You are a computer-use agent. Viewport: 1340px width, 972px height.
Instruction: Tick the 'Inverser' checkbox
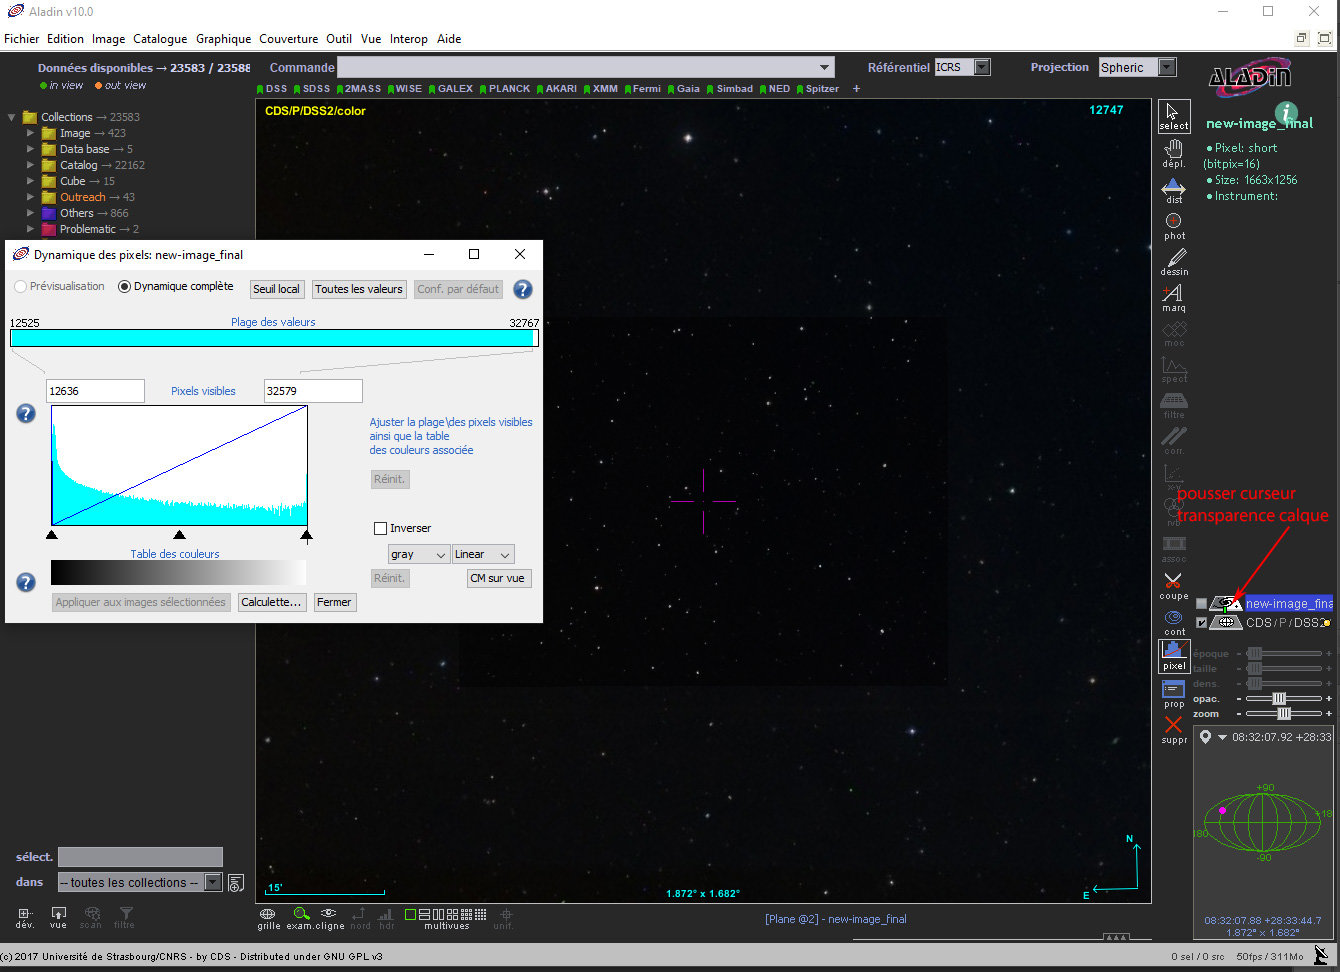380,528
